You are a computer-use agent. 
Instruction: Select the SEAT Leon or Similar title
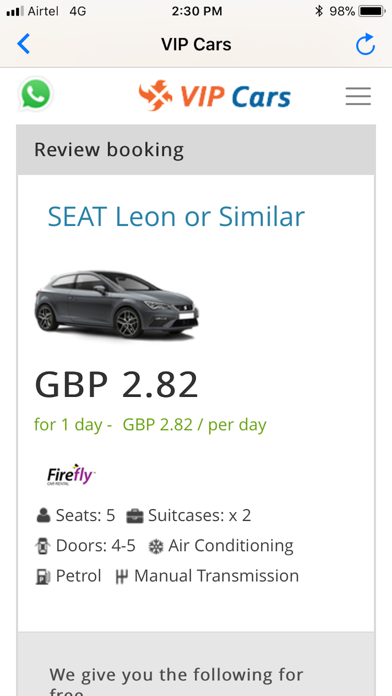[176, 216]
